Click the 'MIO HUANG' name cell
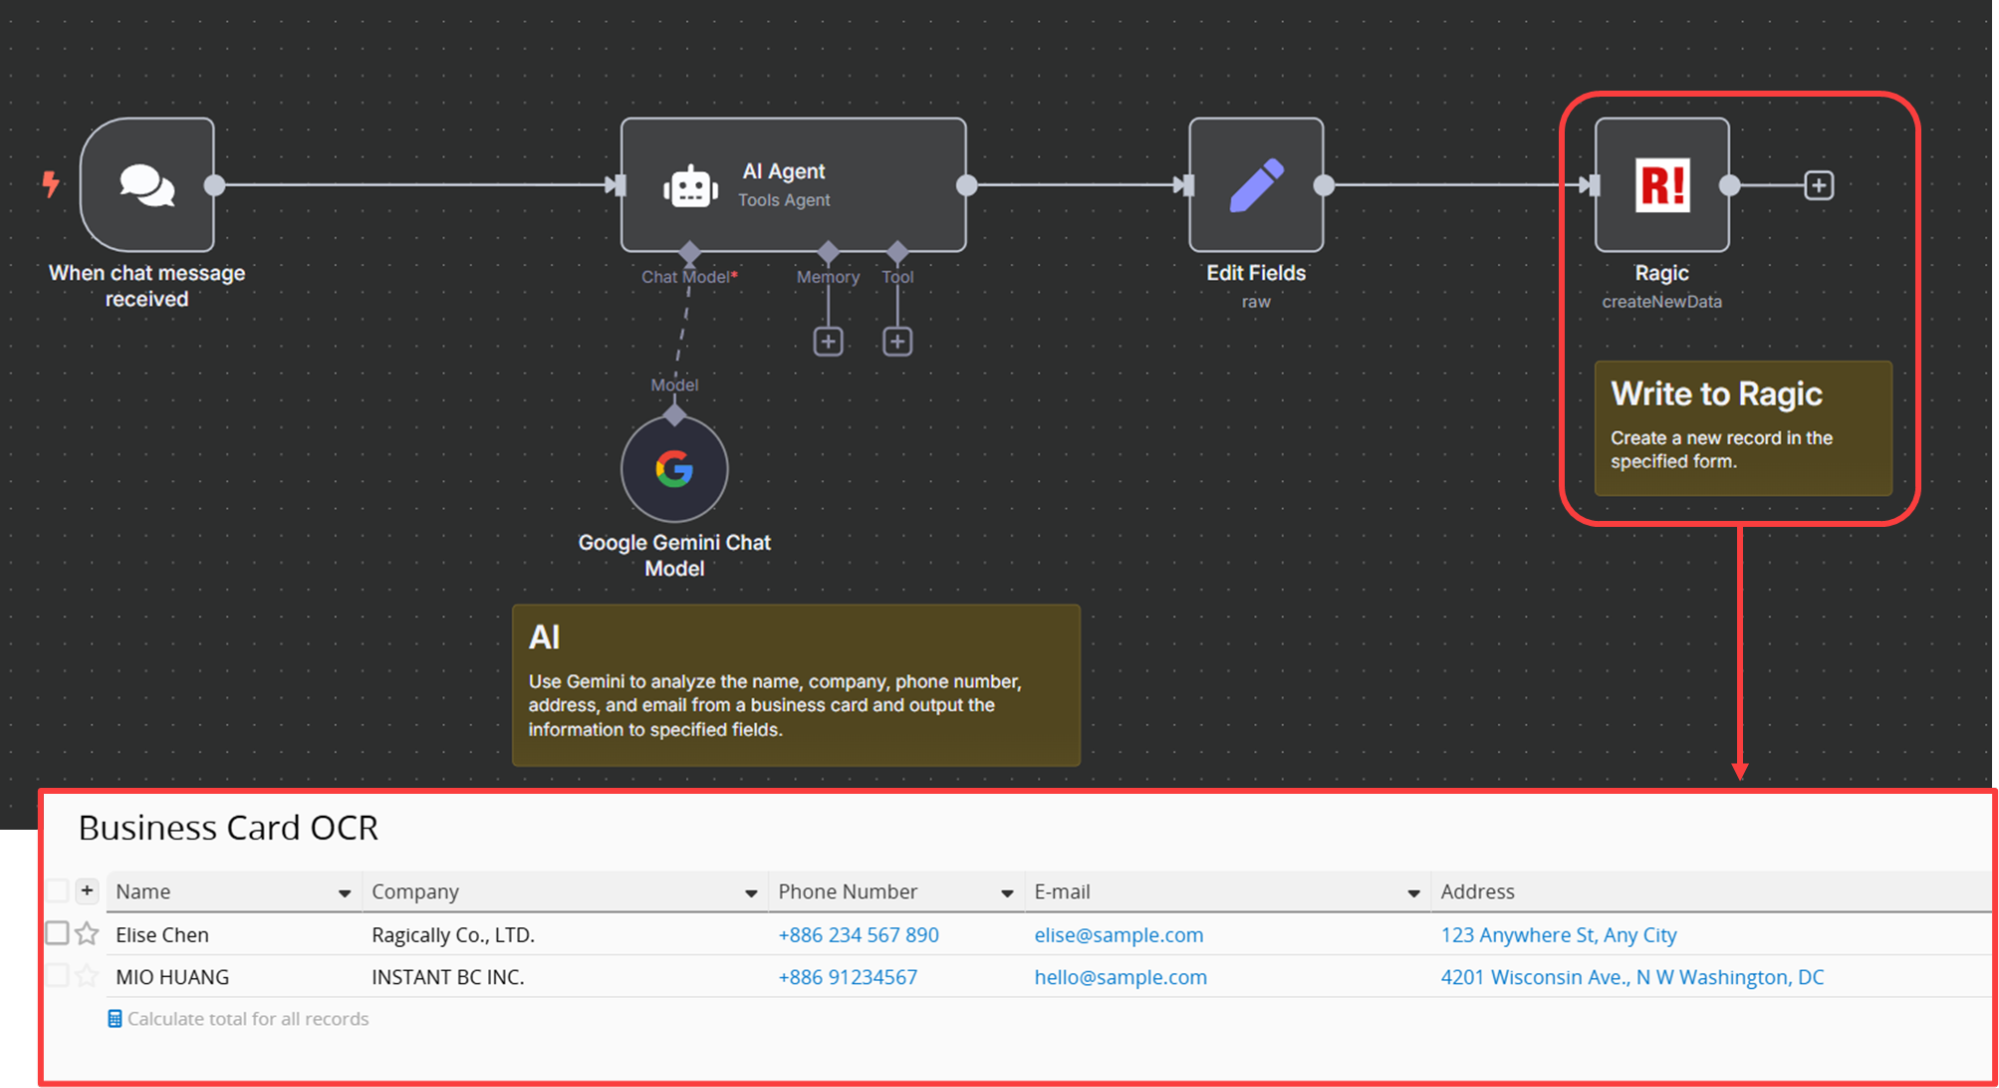Image resolution: width=1999 pixels, height=1088 pixels. tap(172, 977)
